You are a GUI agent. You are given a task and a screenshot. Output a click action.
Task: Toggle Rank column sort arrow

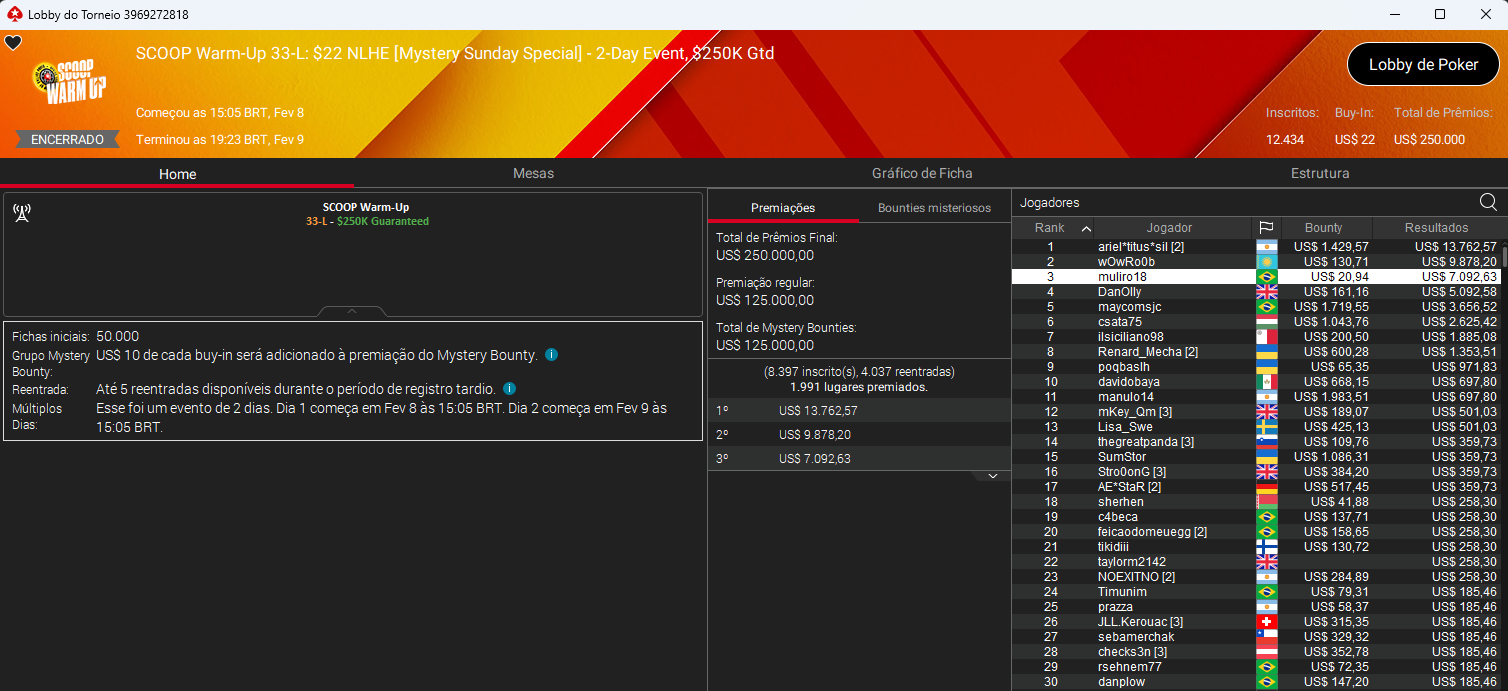1086,229
